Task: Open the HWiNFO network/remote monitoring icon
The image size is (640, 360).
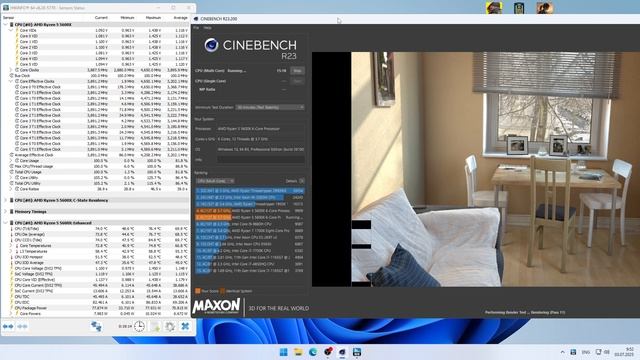Action: coord(96,326)
